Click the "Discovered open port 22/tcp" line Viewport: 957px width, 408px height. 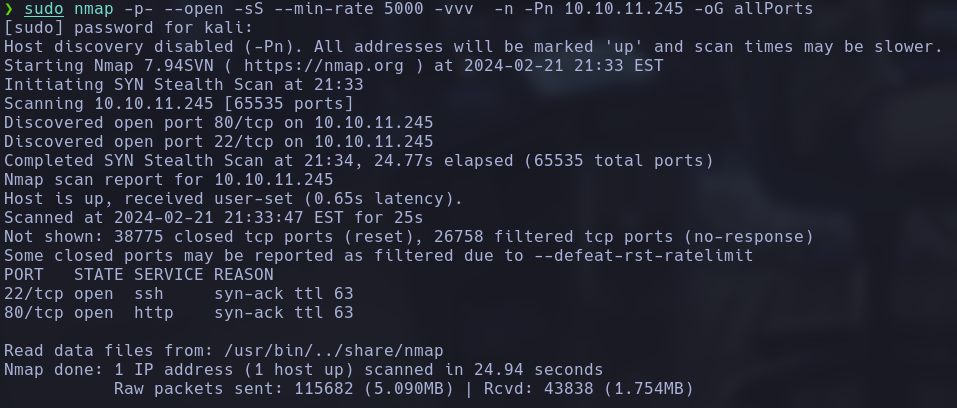218,142
